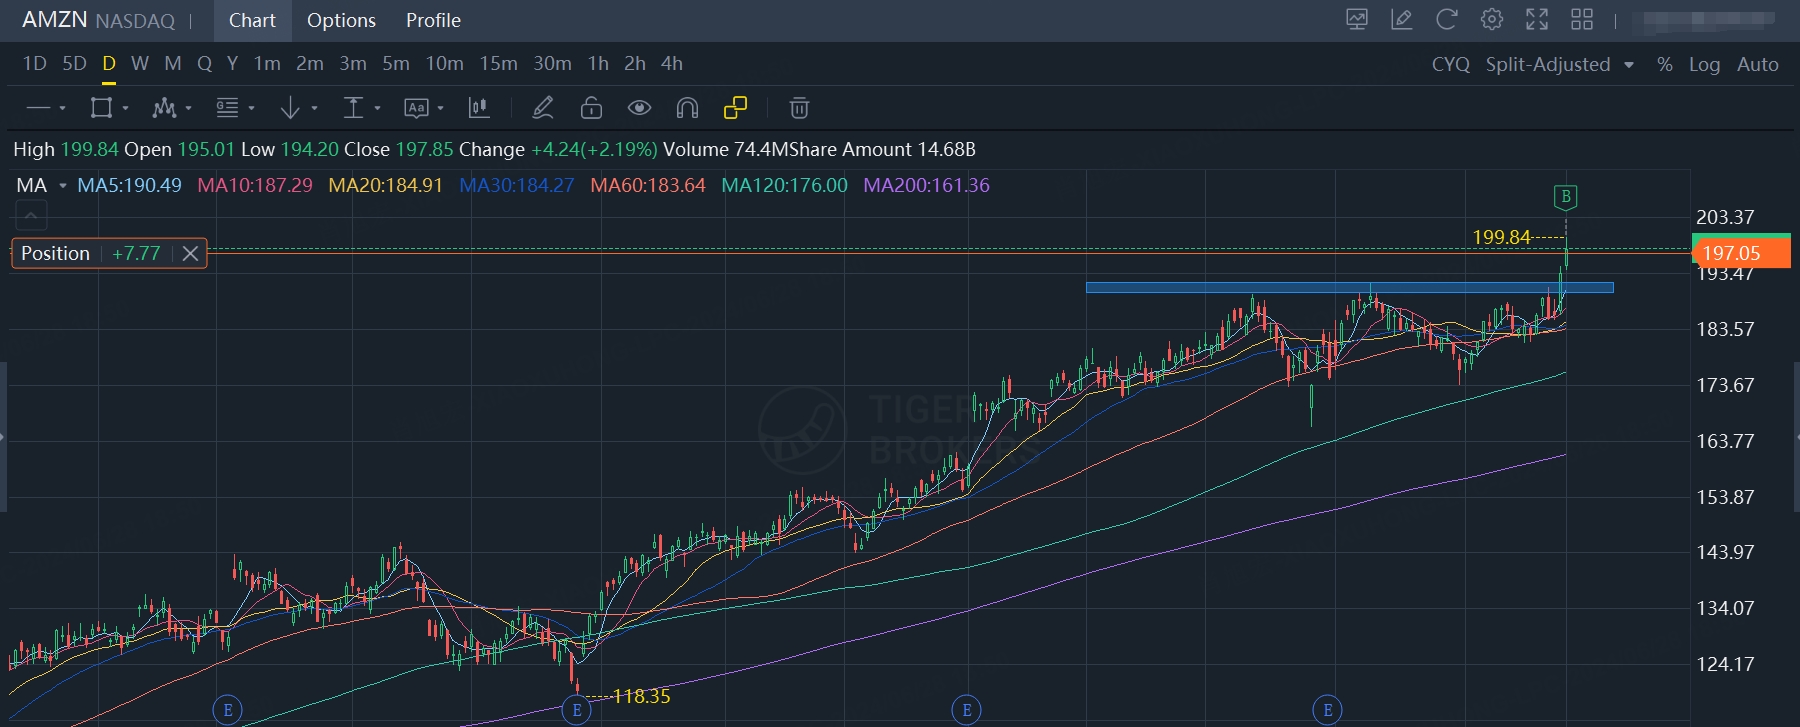Viewport: 1800px width, 727px height.
Task: Switch to weekly W timeframe
Action: (x=140, y=63)
